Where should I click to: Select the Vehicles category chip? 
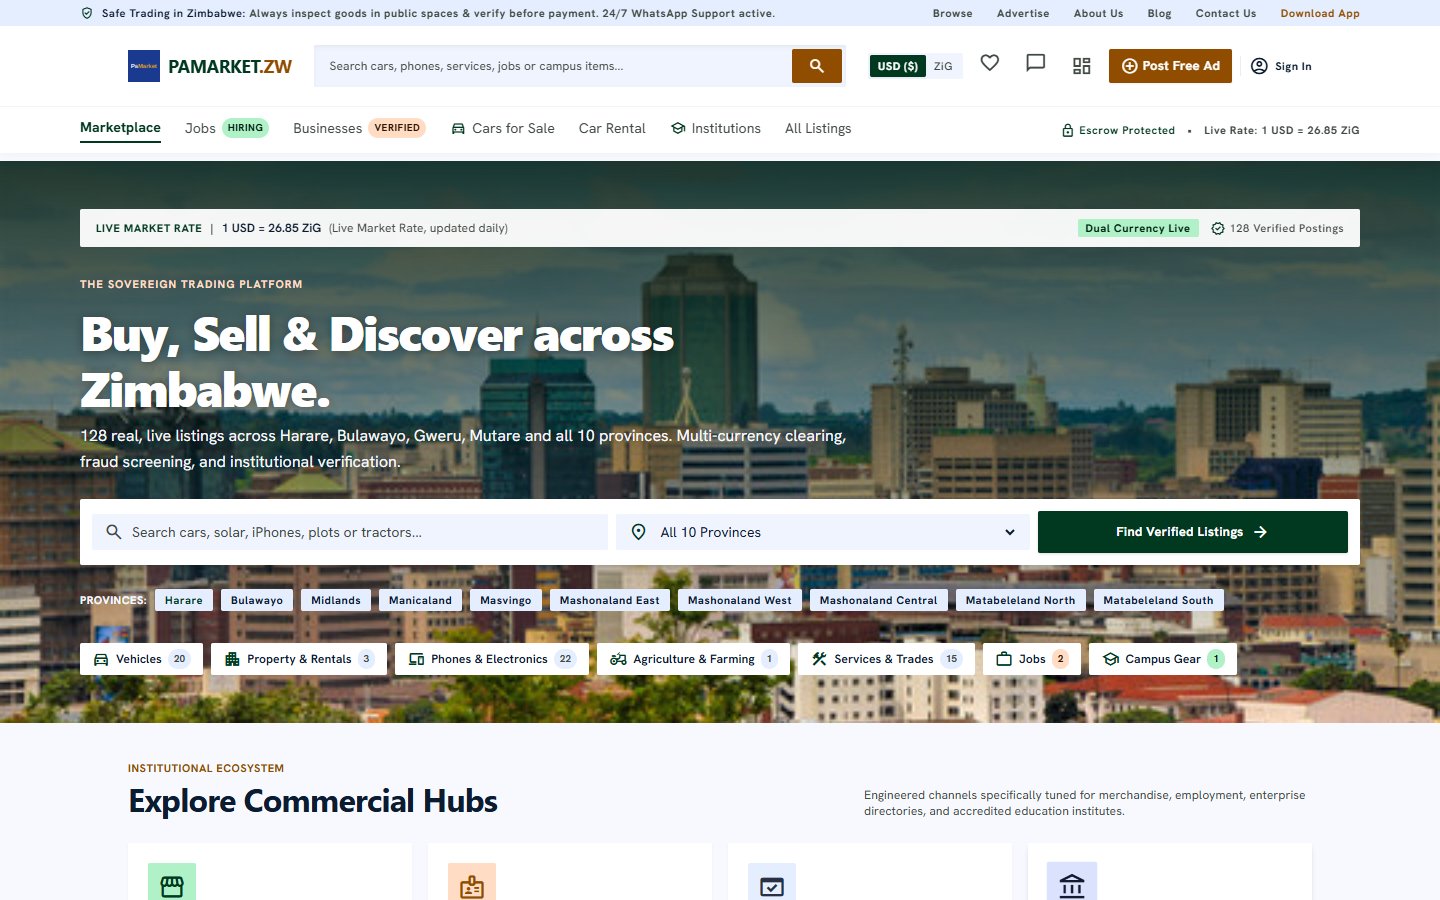(x=141, y=659)
